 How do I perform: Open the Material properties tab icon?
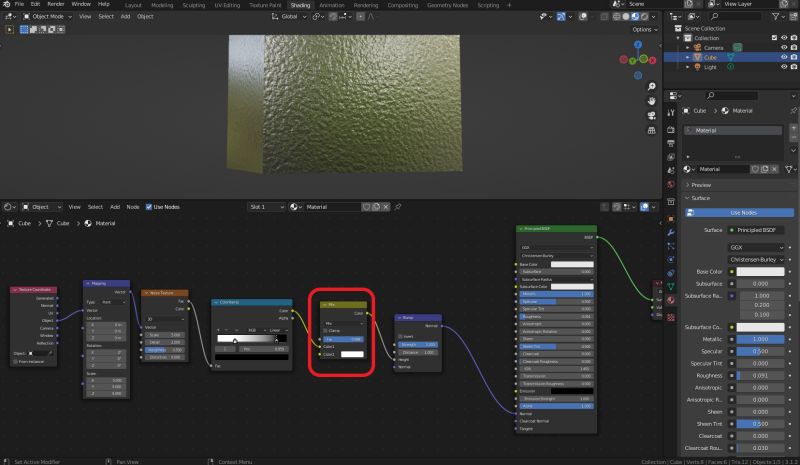click(671, 300)
